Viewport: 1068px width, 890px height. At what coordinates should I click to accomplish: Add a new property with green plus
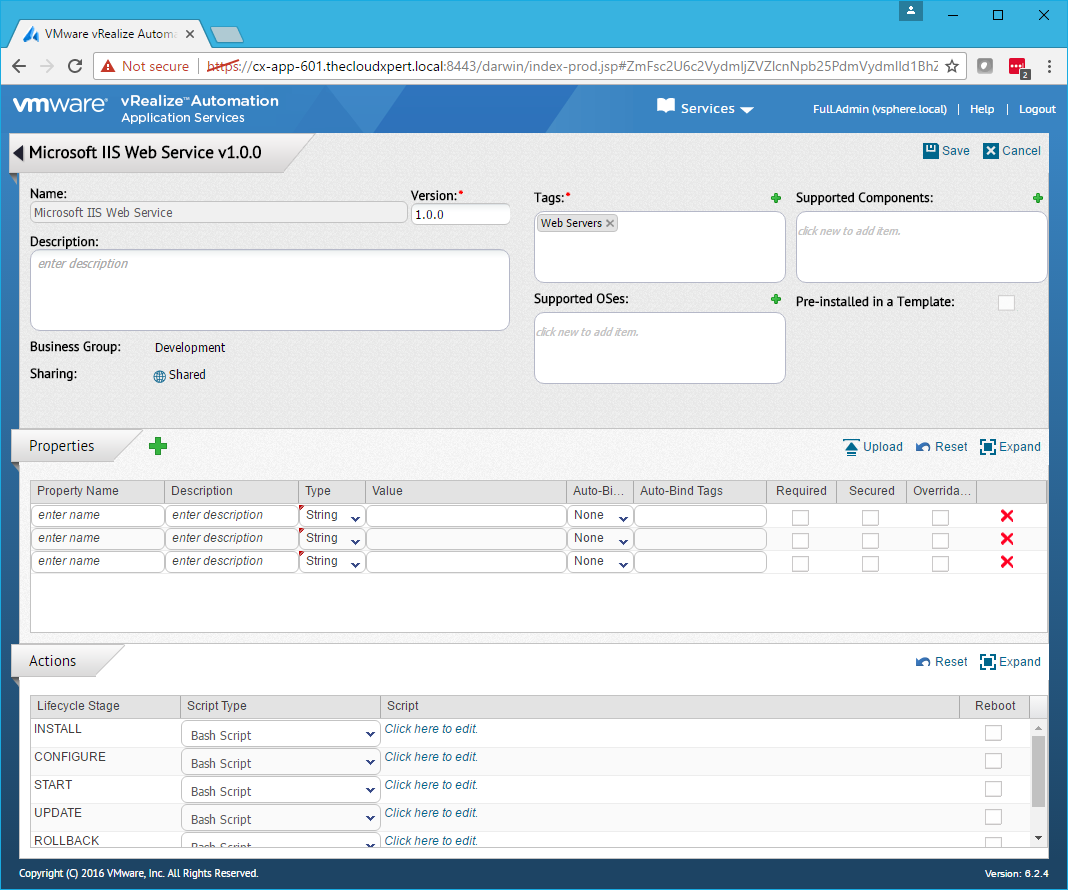158,446
